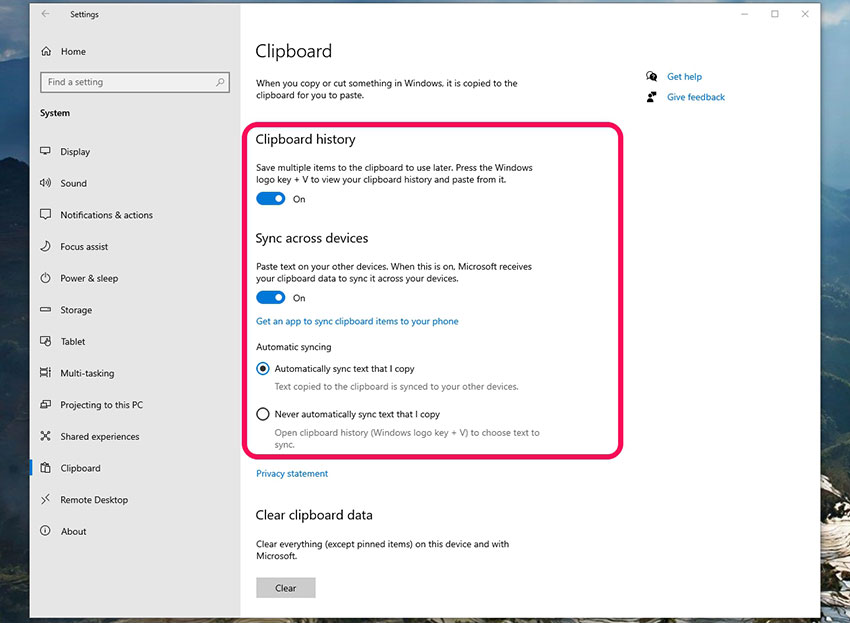Select the Remote Desktop icon
The height and width of the screenshot is (623, 850).
[45, 500]
